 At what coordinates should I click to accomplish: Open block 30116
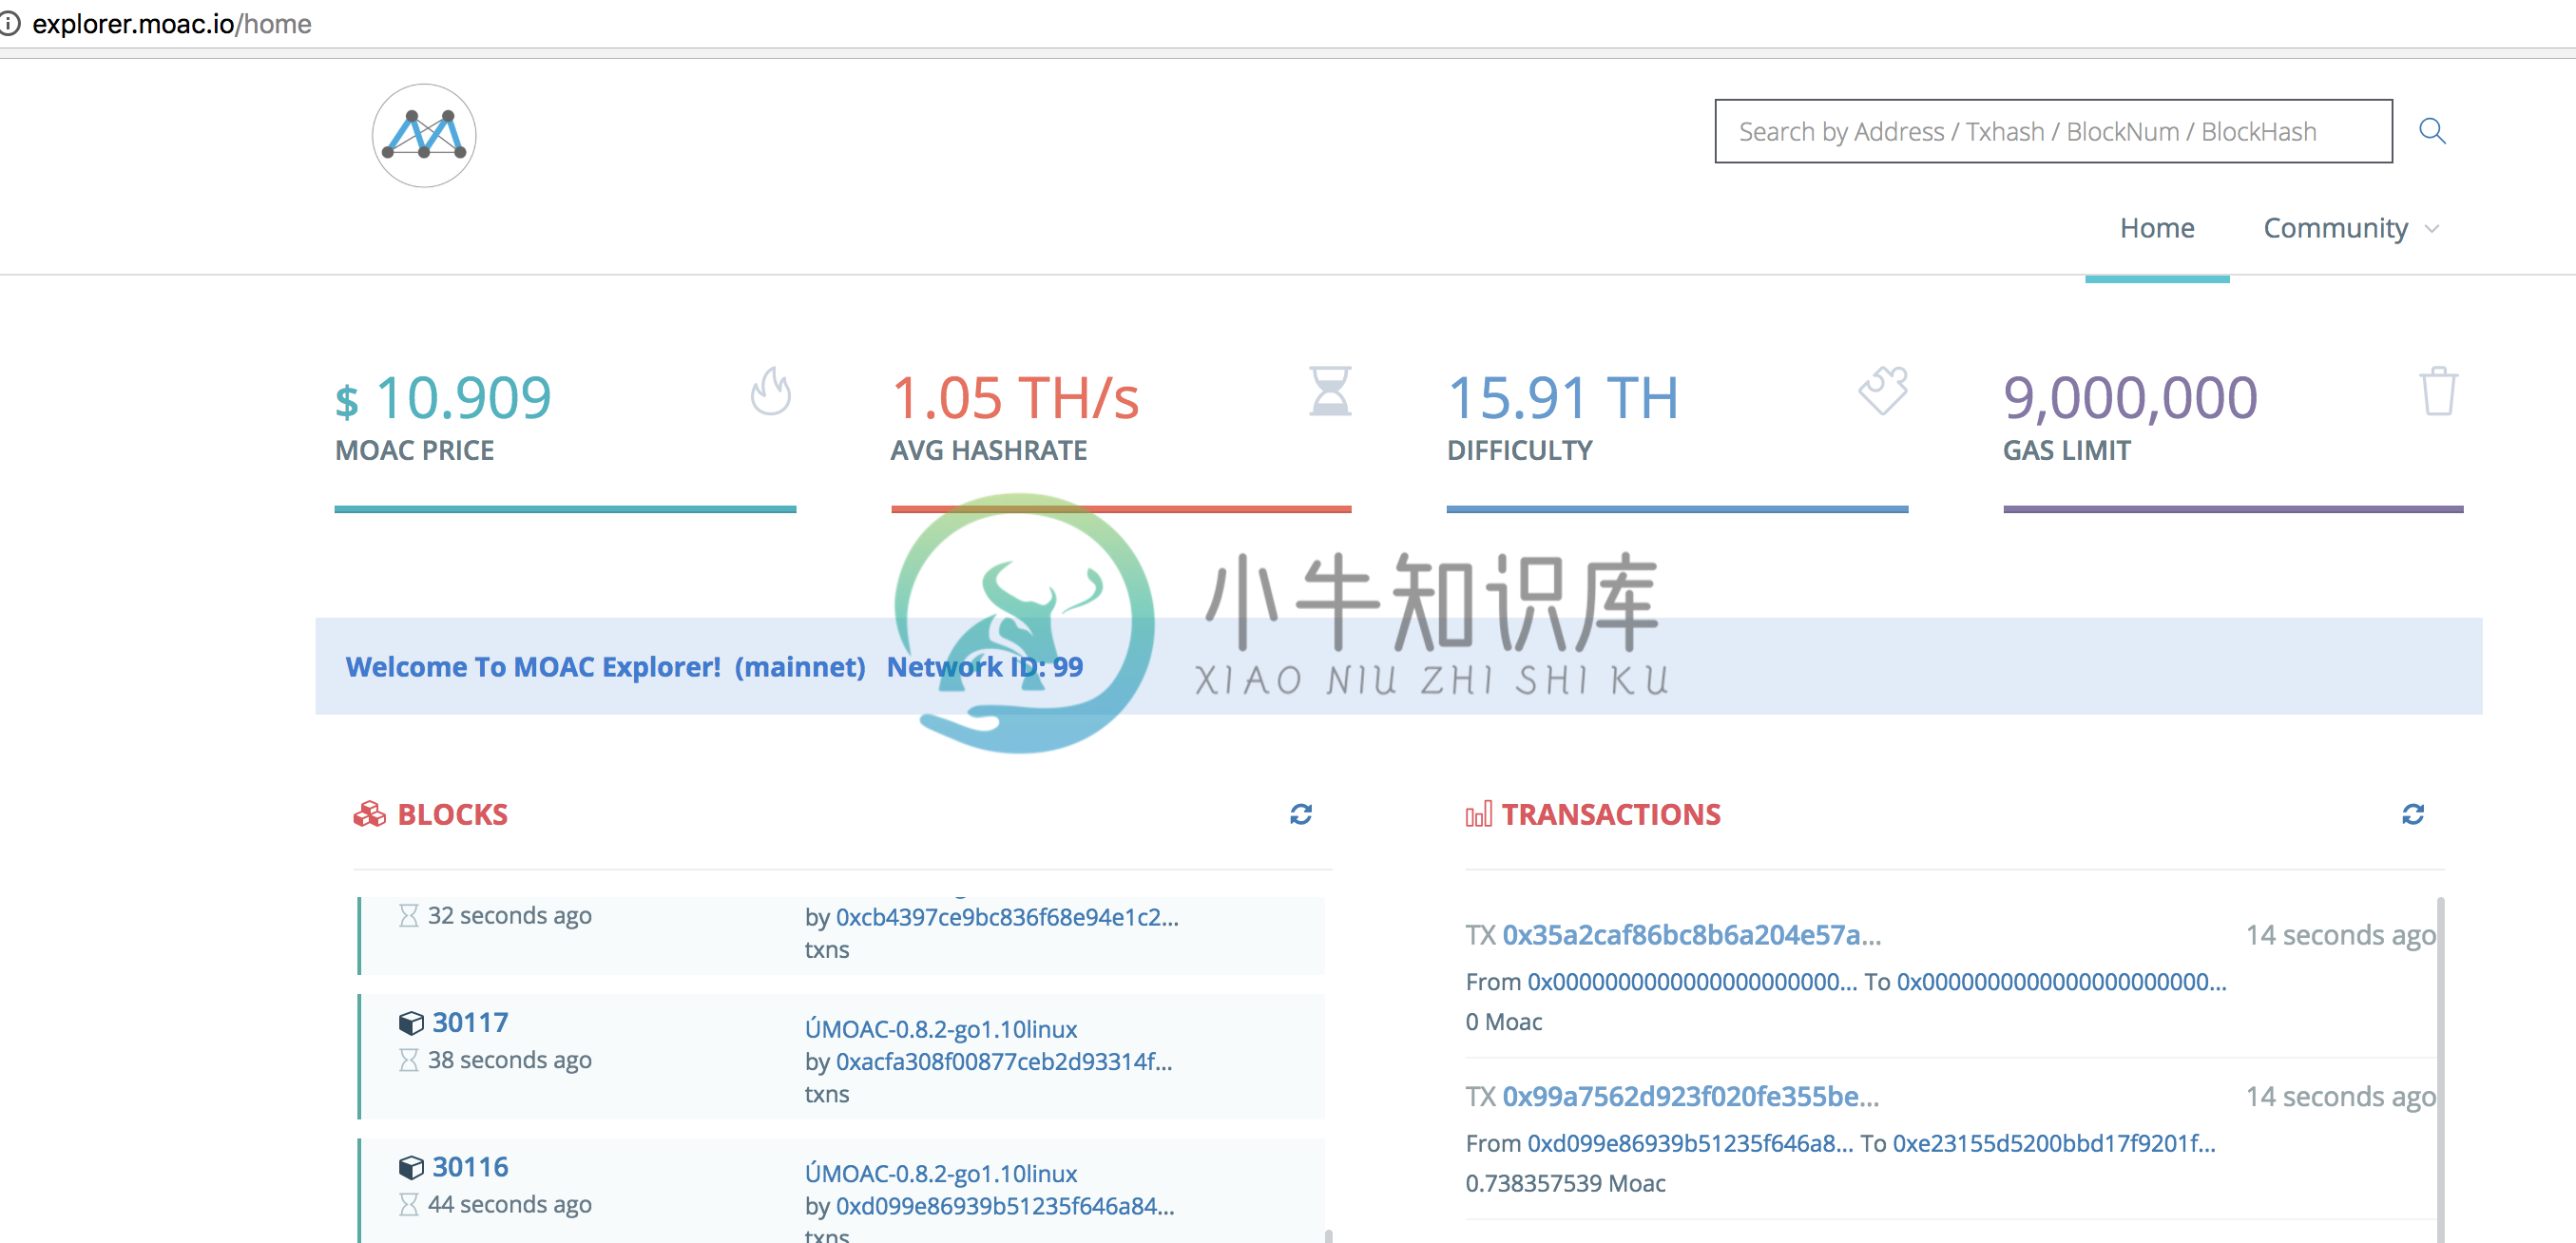pos(470,1167)
